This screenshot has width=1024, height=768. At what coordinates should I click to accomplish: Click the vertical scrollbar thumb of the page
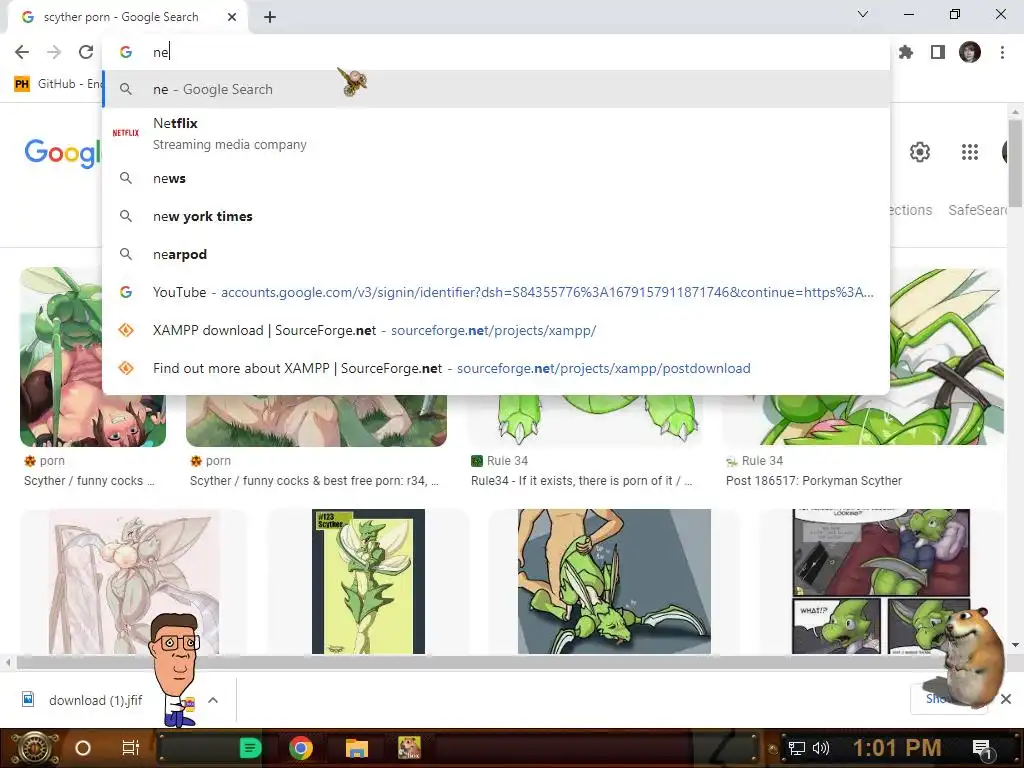[x=1014, y=161]
